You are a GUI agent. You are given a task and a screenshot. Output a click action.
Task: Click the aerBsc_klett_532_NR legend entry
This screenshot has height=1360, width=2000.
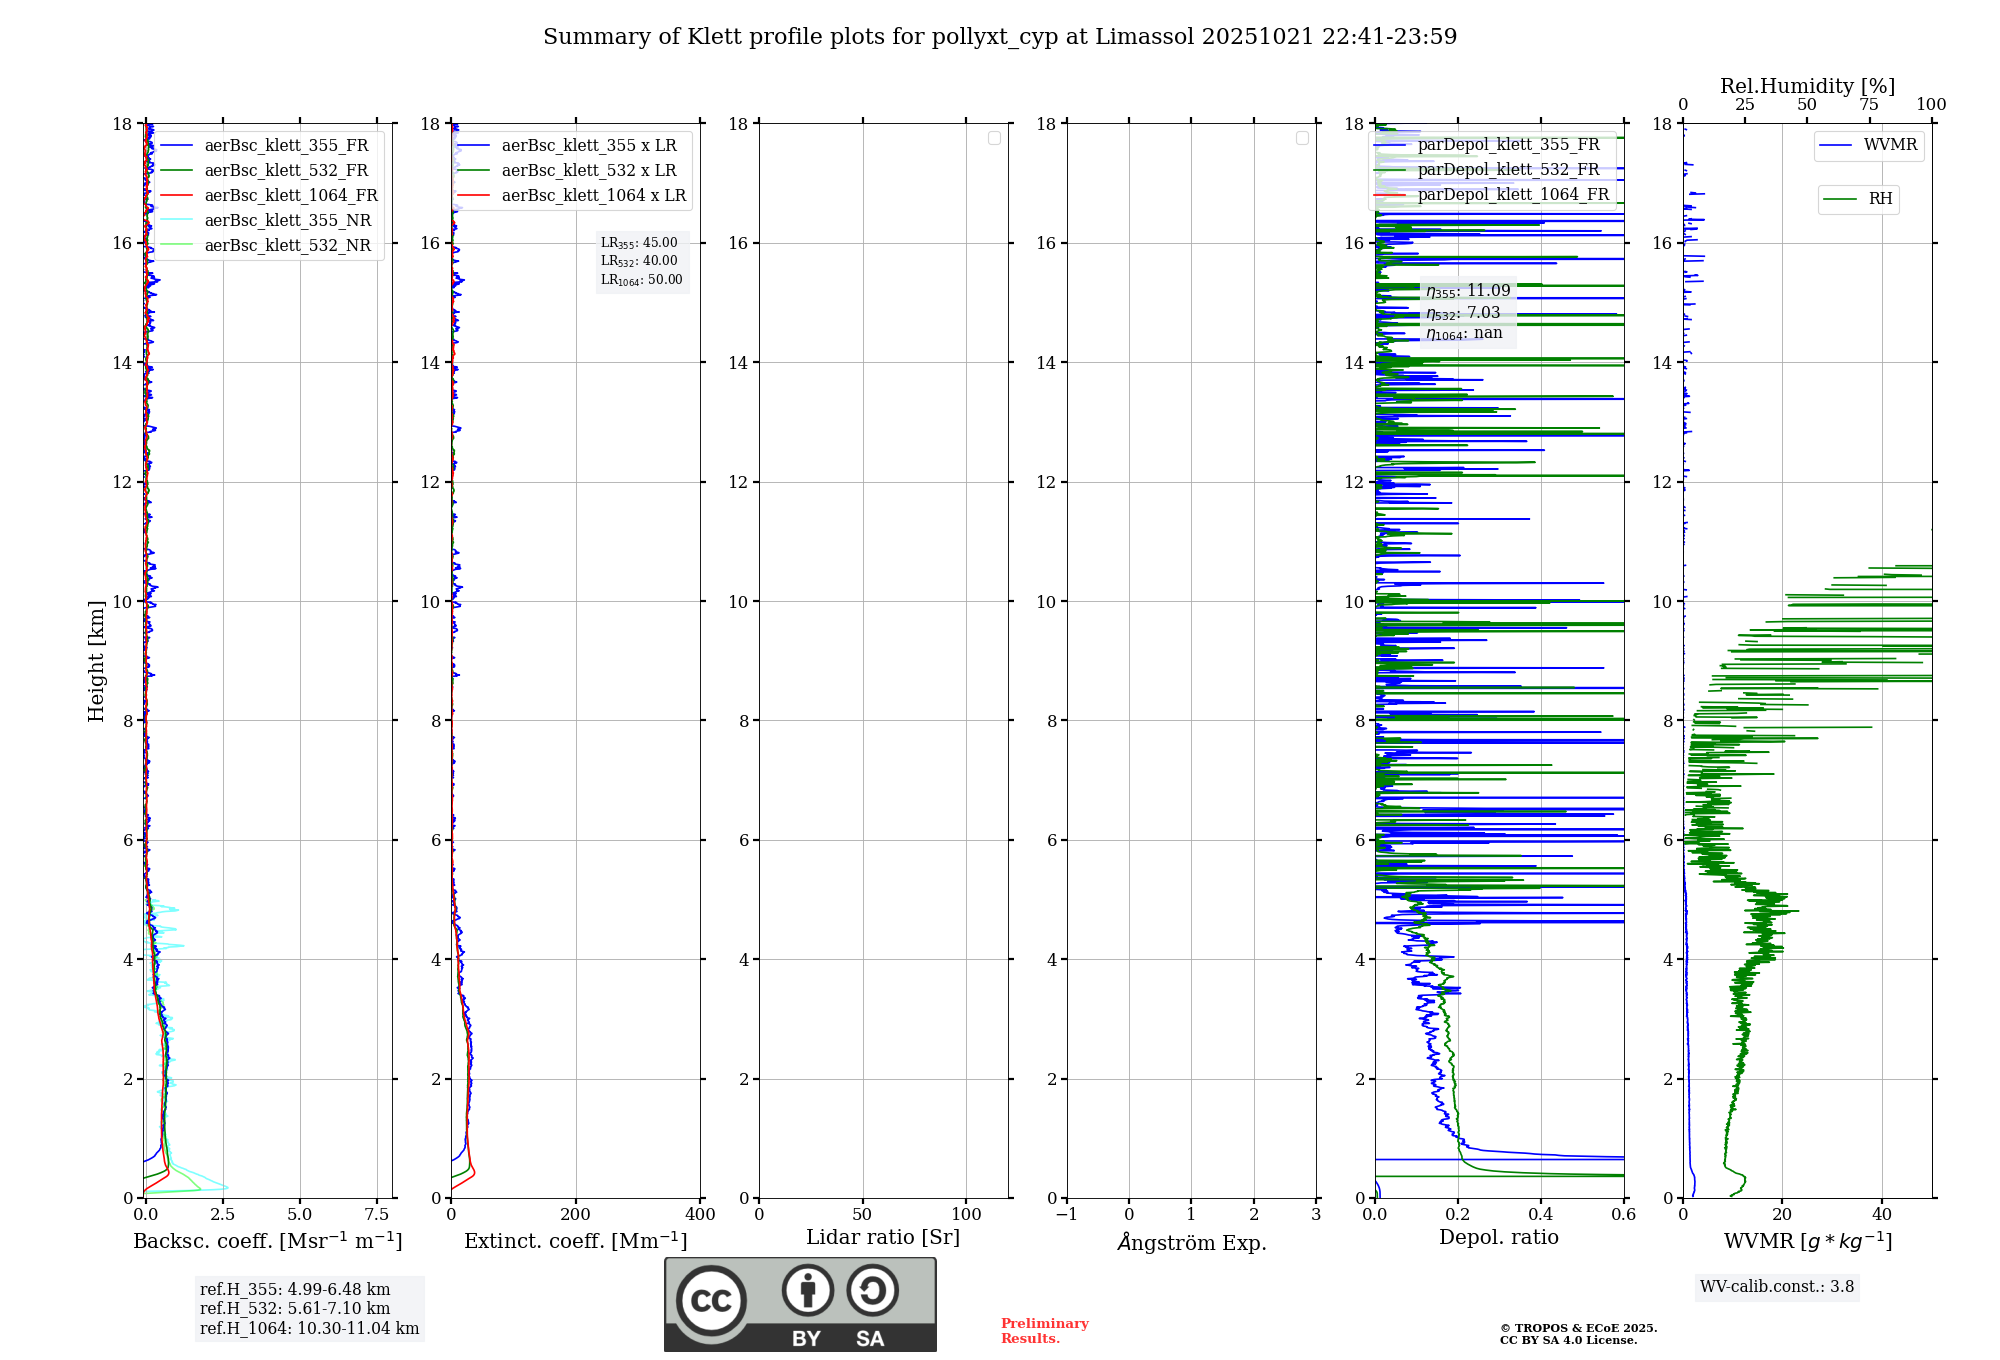tap(287, 246)
